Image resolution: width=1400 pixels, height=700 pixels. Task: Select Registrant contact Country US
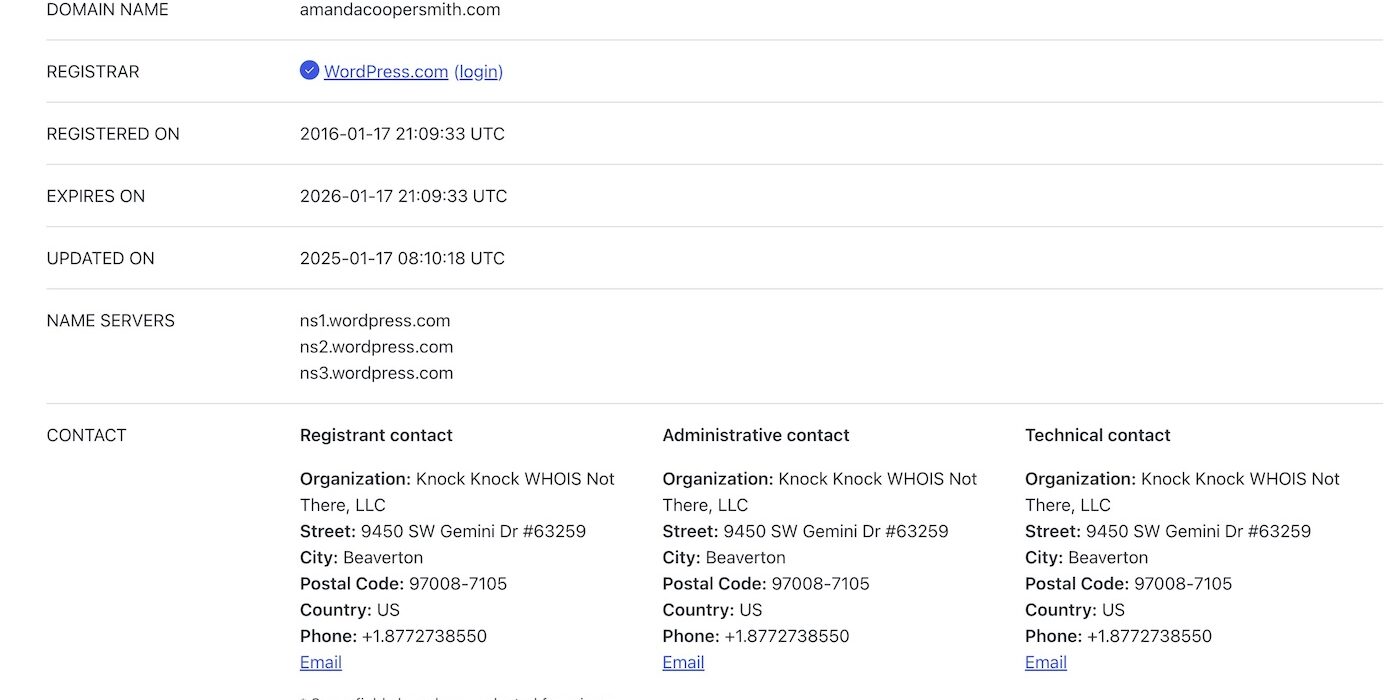pos(350,609)
